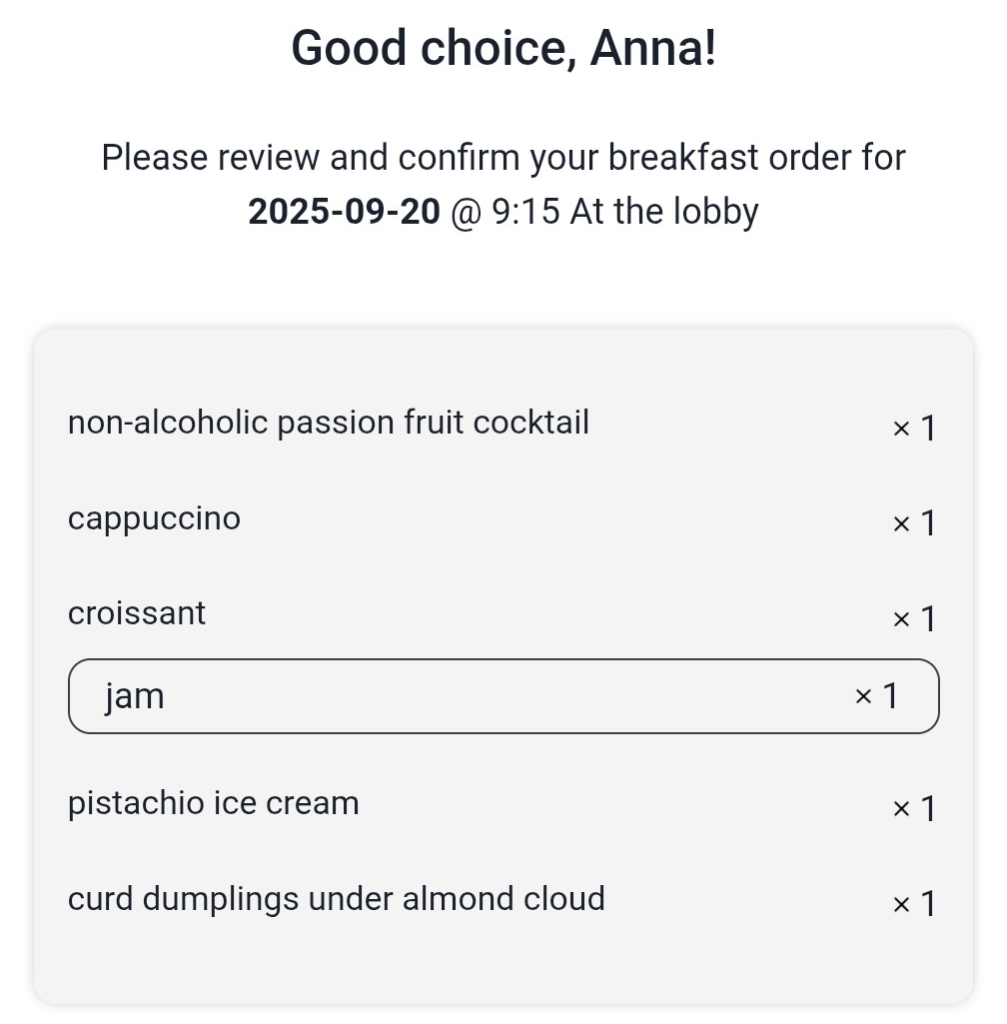Click the curd dumplings quantity ×1
Viewport: 1007px width, 1024px height.
click(914, 904)
